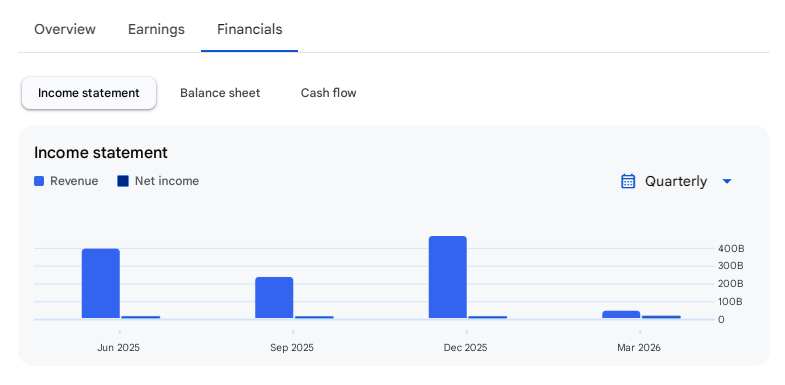Click the Revenue legend label

point(74,181)
